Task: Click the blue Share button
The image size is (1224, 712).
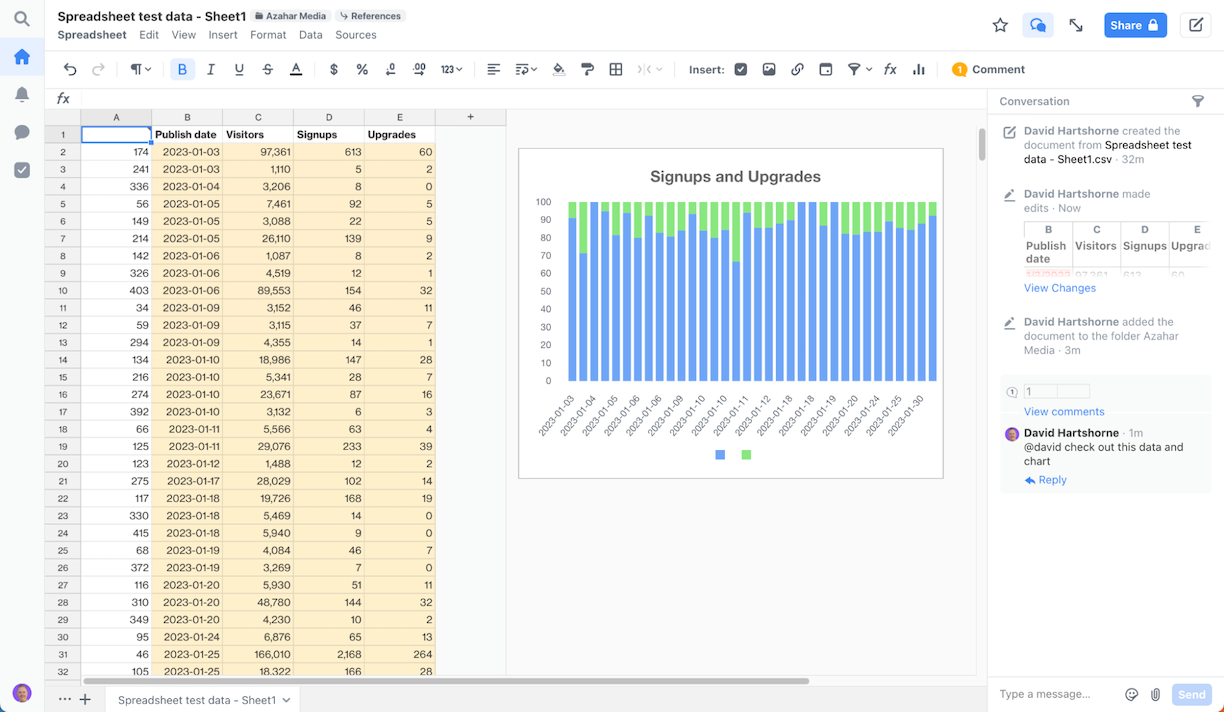Action: [1135, 25]
